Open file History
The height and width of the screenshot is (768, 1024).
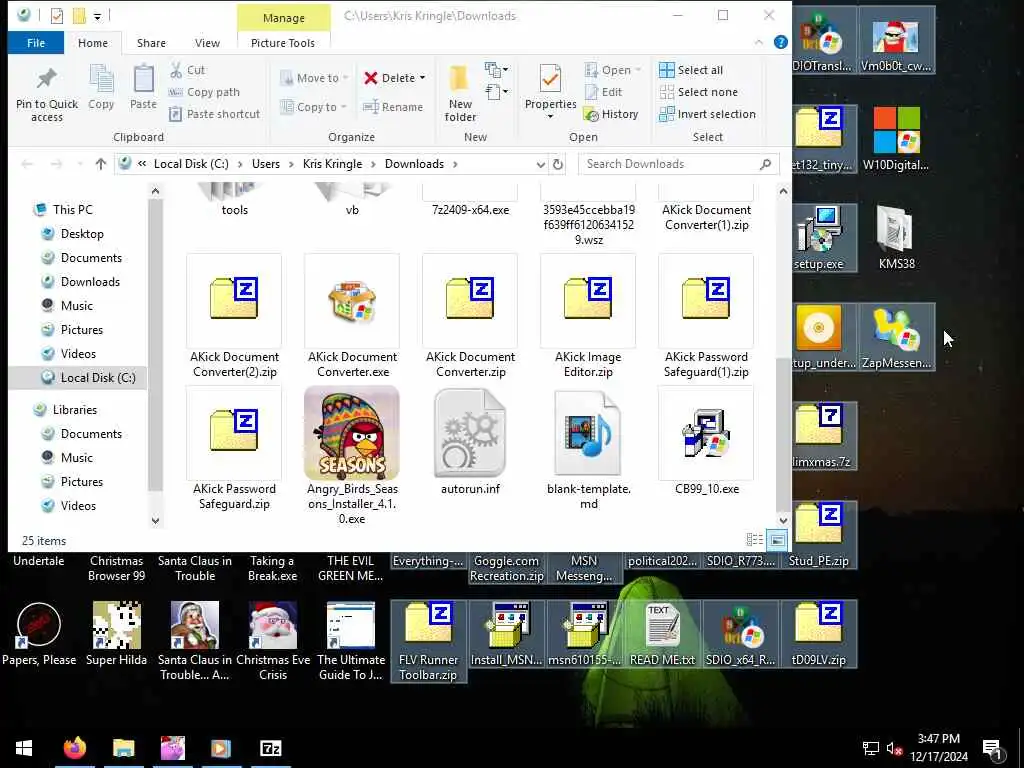click(x=611, y=114)
